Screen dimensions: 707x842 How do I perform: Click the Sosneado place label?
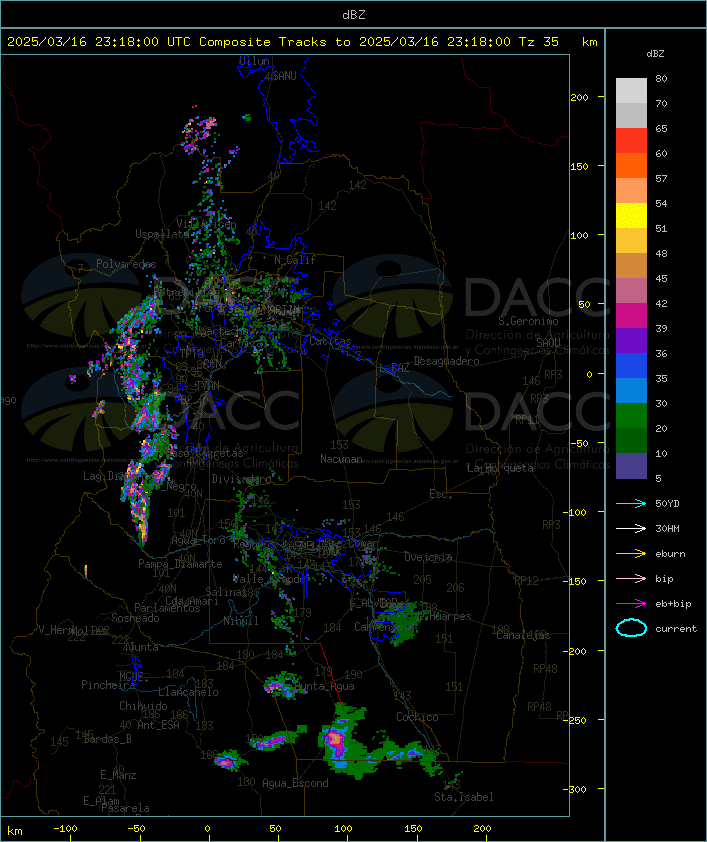(x=135, y=618)
